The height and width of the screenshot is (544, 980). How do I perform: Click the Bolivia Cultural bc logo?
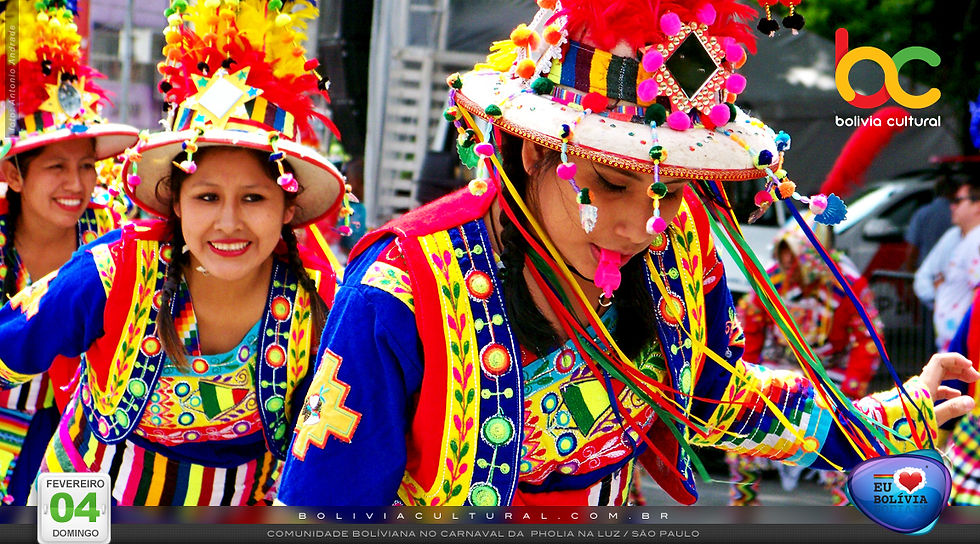888,69
